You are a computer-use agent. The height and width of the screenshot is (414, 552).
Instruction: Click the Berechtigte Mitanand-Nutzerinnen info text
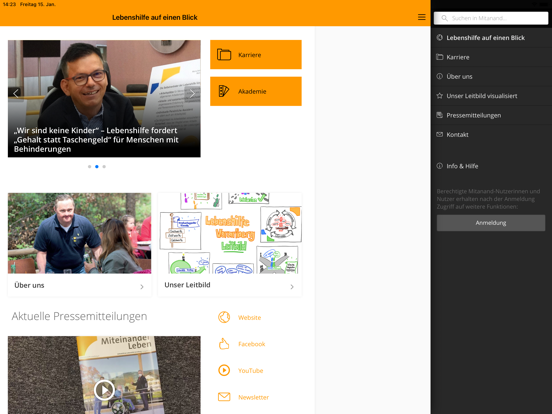(488, 199)
